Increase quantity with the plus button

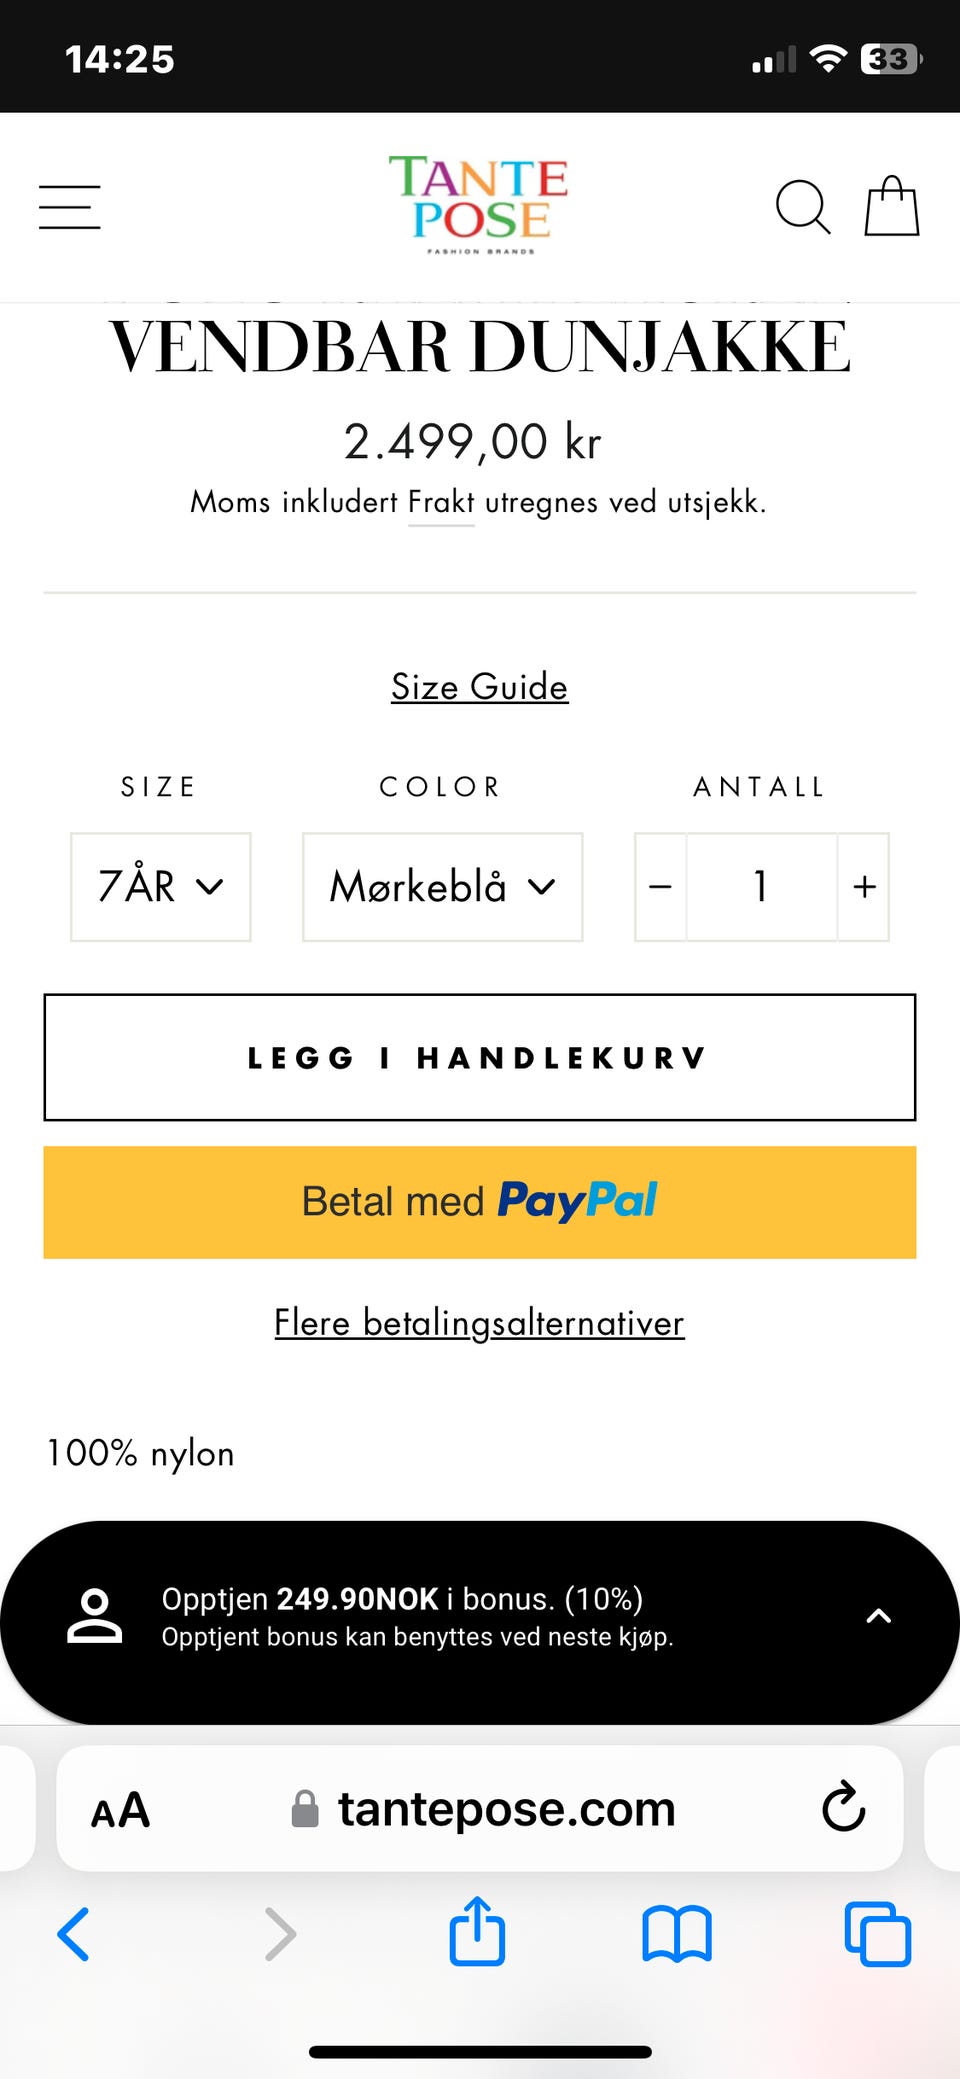point(864,887)
